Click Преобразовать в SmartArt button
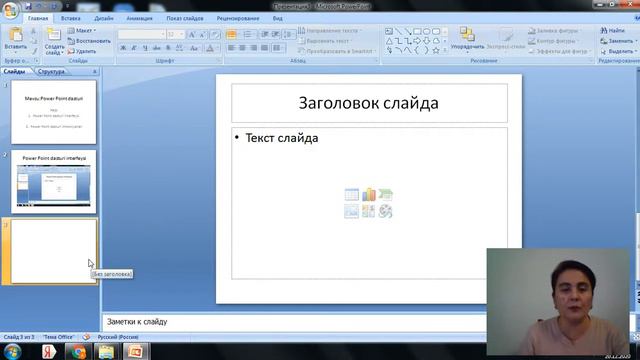 point(336,51)
